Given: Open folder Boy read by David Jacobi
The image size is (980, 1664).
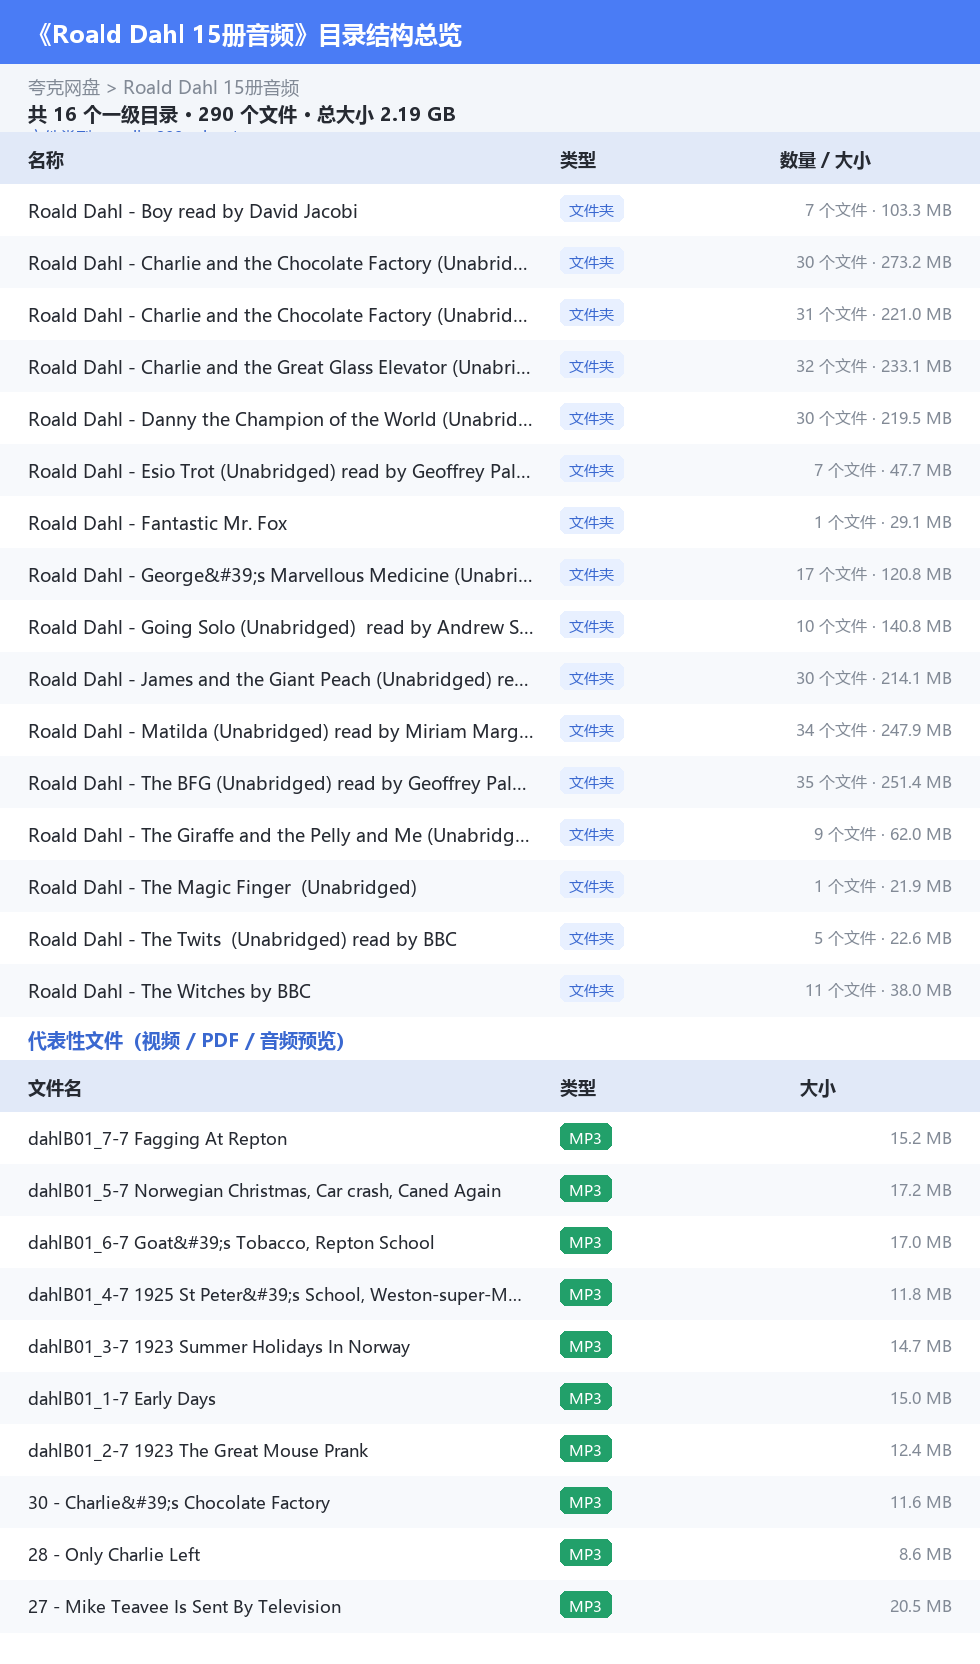Looking at the screenshot, I should (x=193, y=211).
